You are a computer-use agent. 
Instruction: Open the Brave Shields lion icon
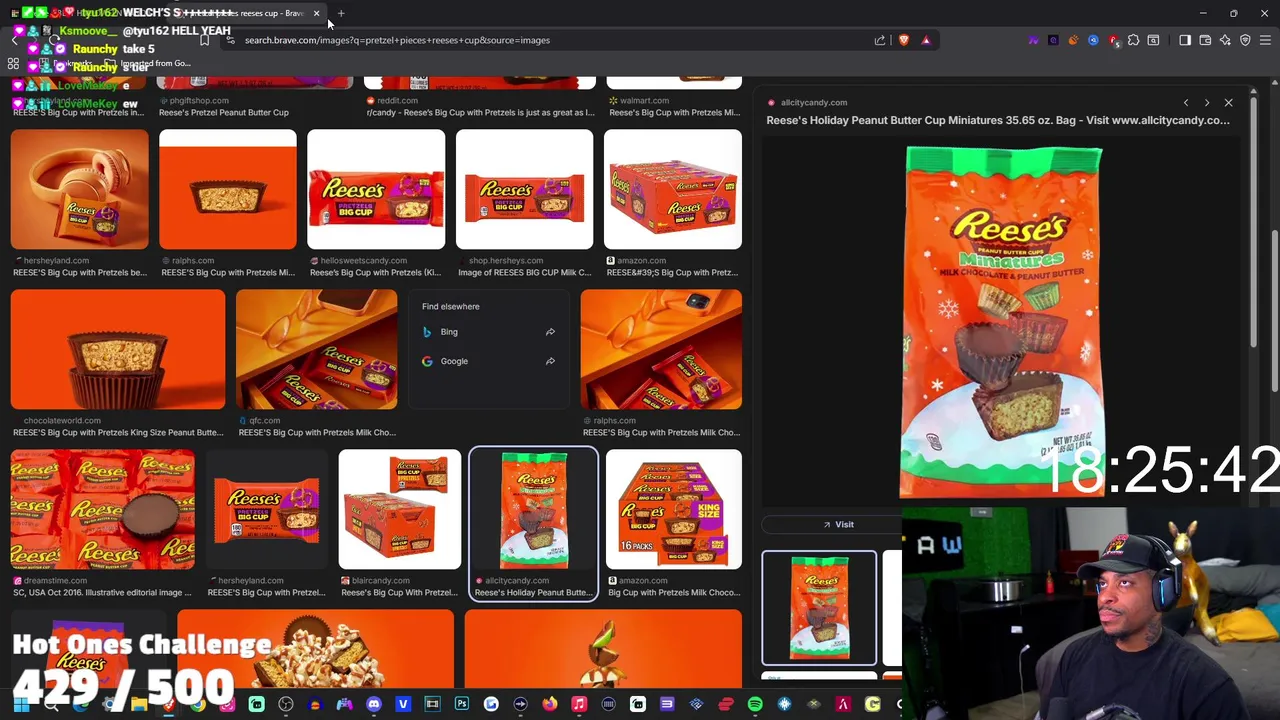[x=904, y=40]
